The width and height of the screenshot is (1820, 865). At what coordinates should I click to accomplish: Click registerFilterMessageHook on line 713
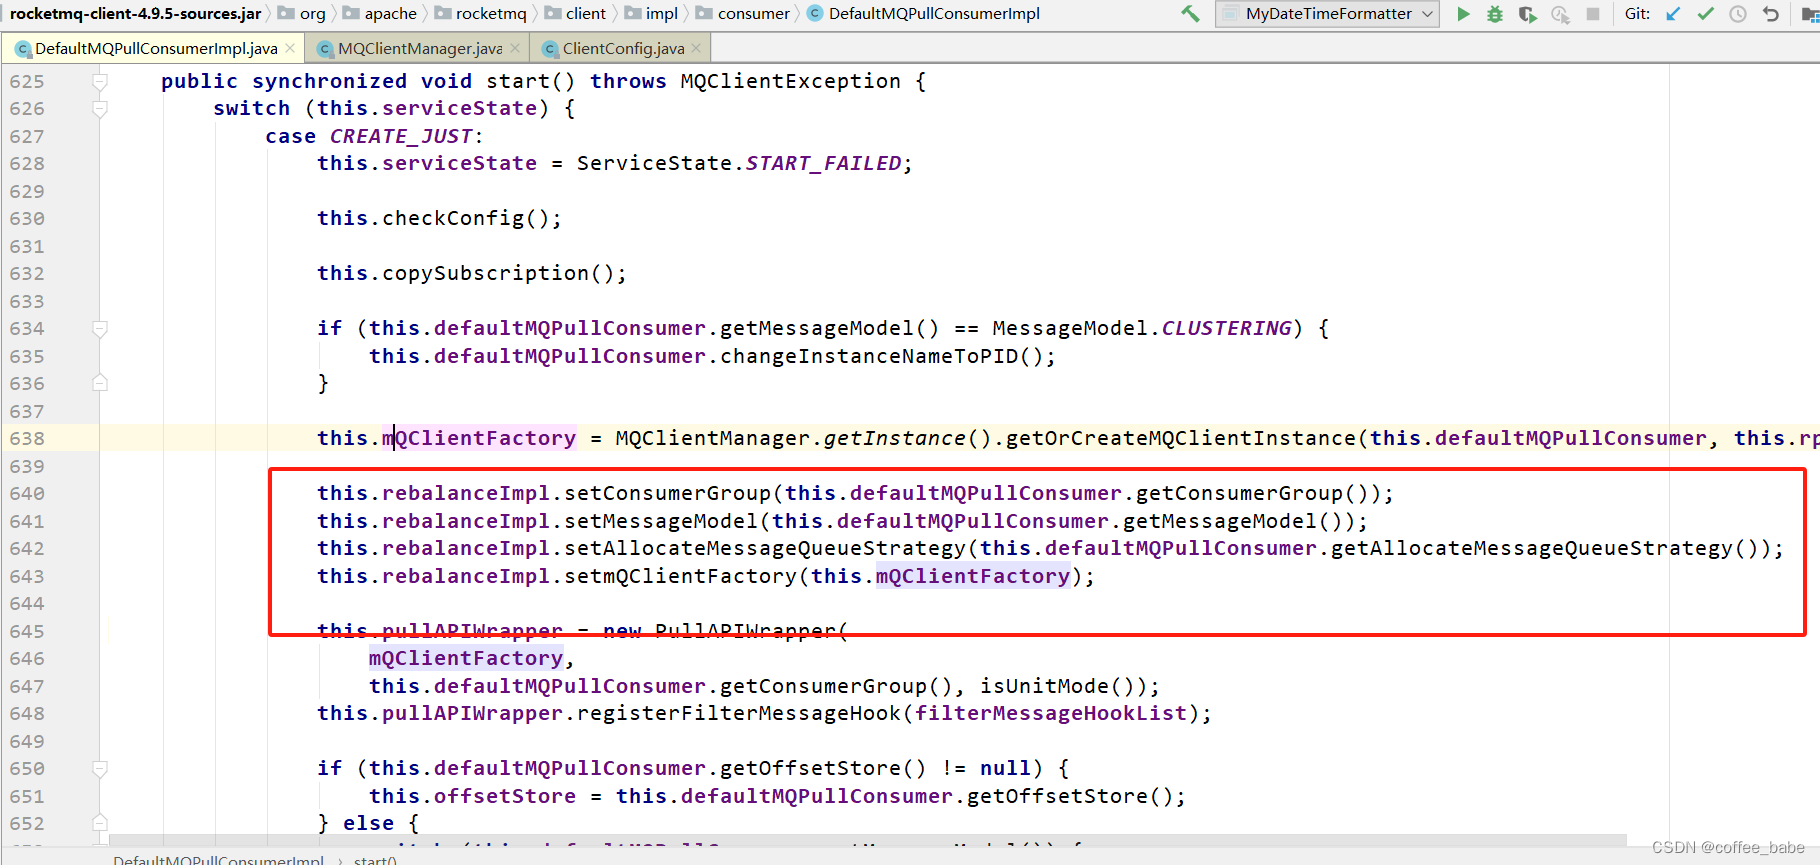click(739, 713)
